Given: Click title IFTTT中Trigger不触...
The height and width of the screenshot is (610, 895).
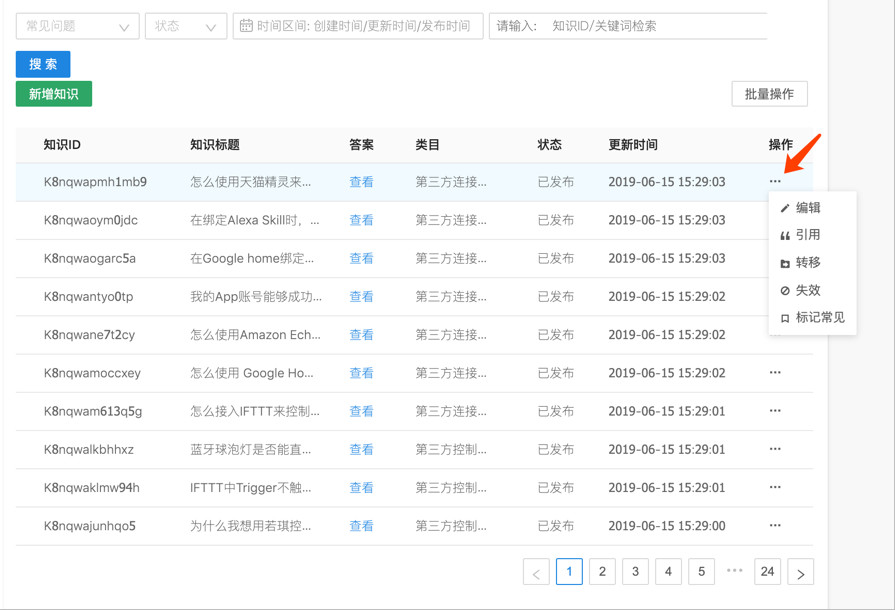Looking at the screenshot, I should tap(251, 488).
